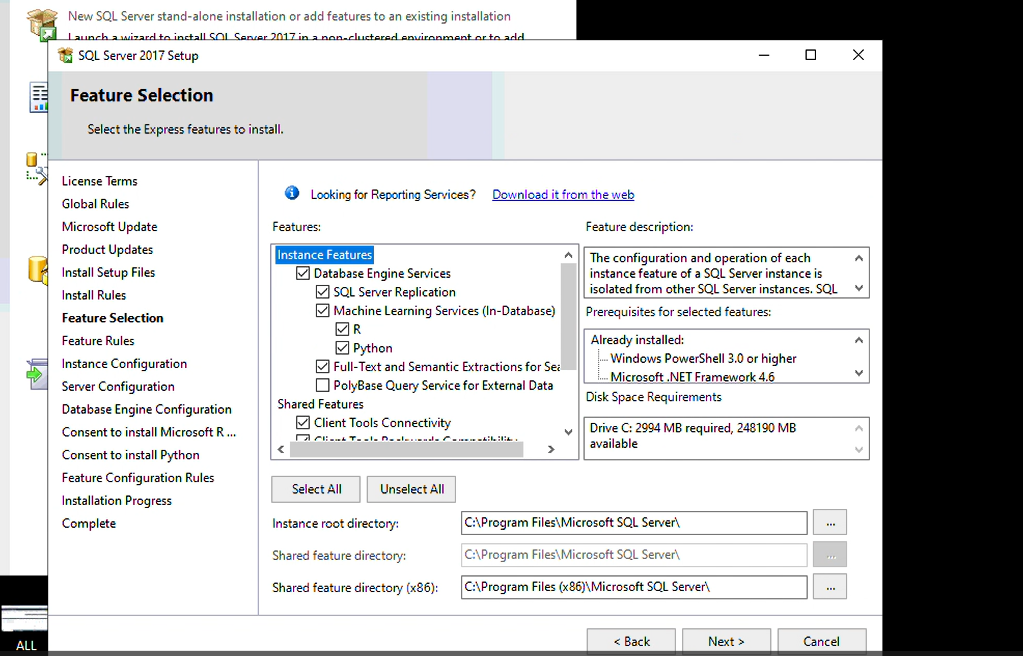1023x656 pixels.
Task: Click the Features list horizontal scrollbar thumb
Action: (x=406, y=449)
